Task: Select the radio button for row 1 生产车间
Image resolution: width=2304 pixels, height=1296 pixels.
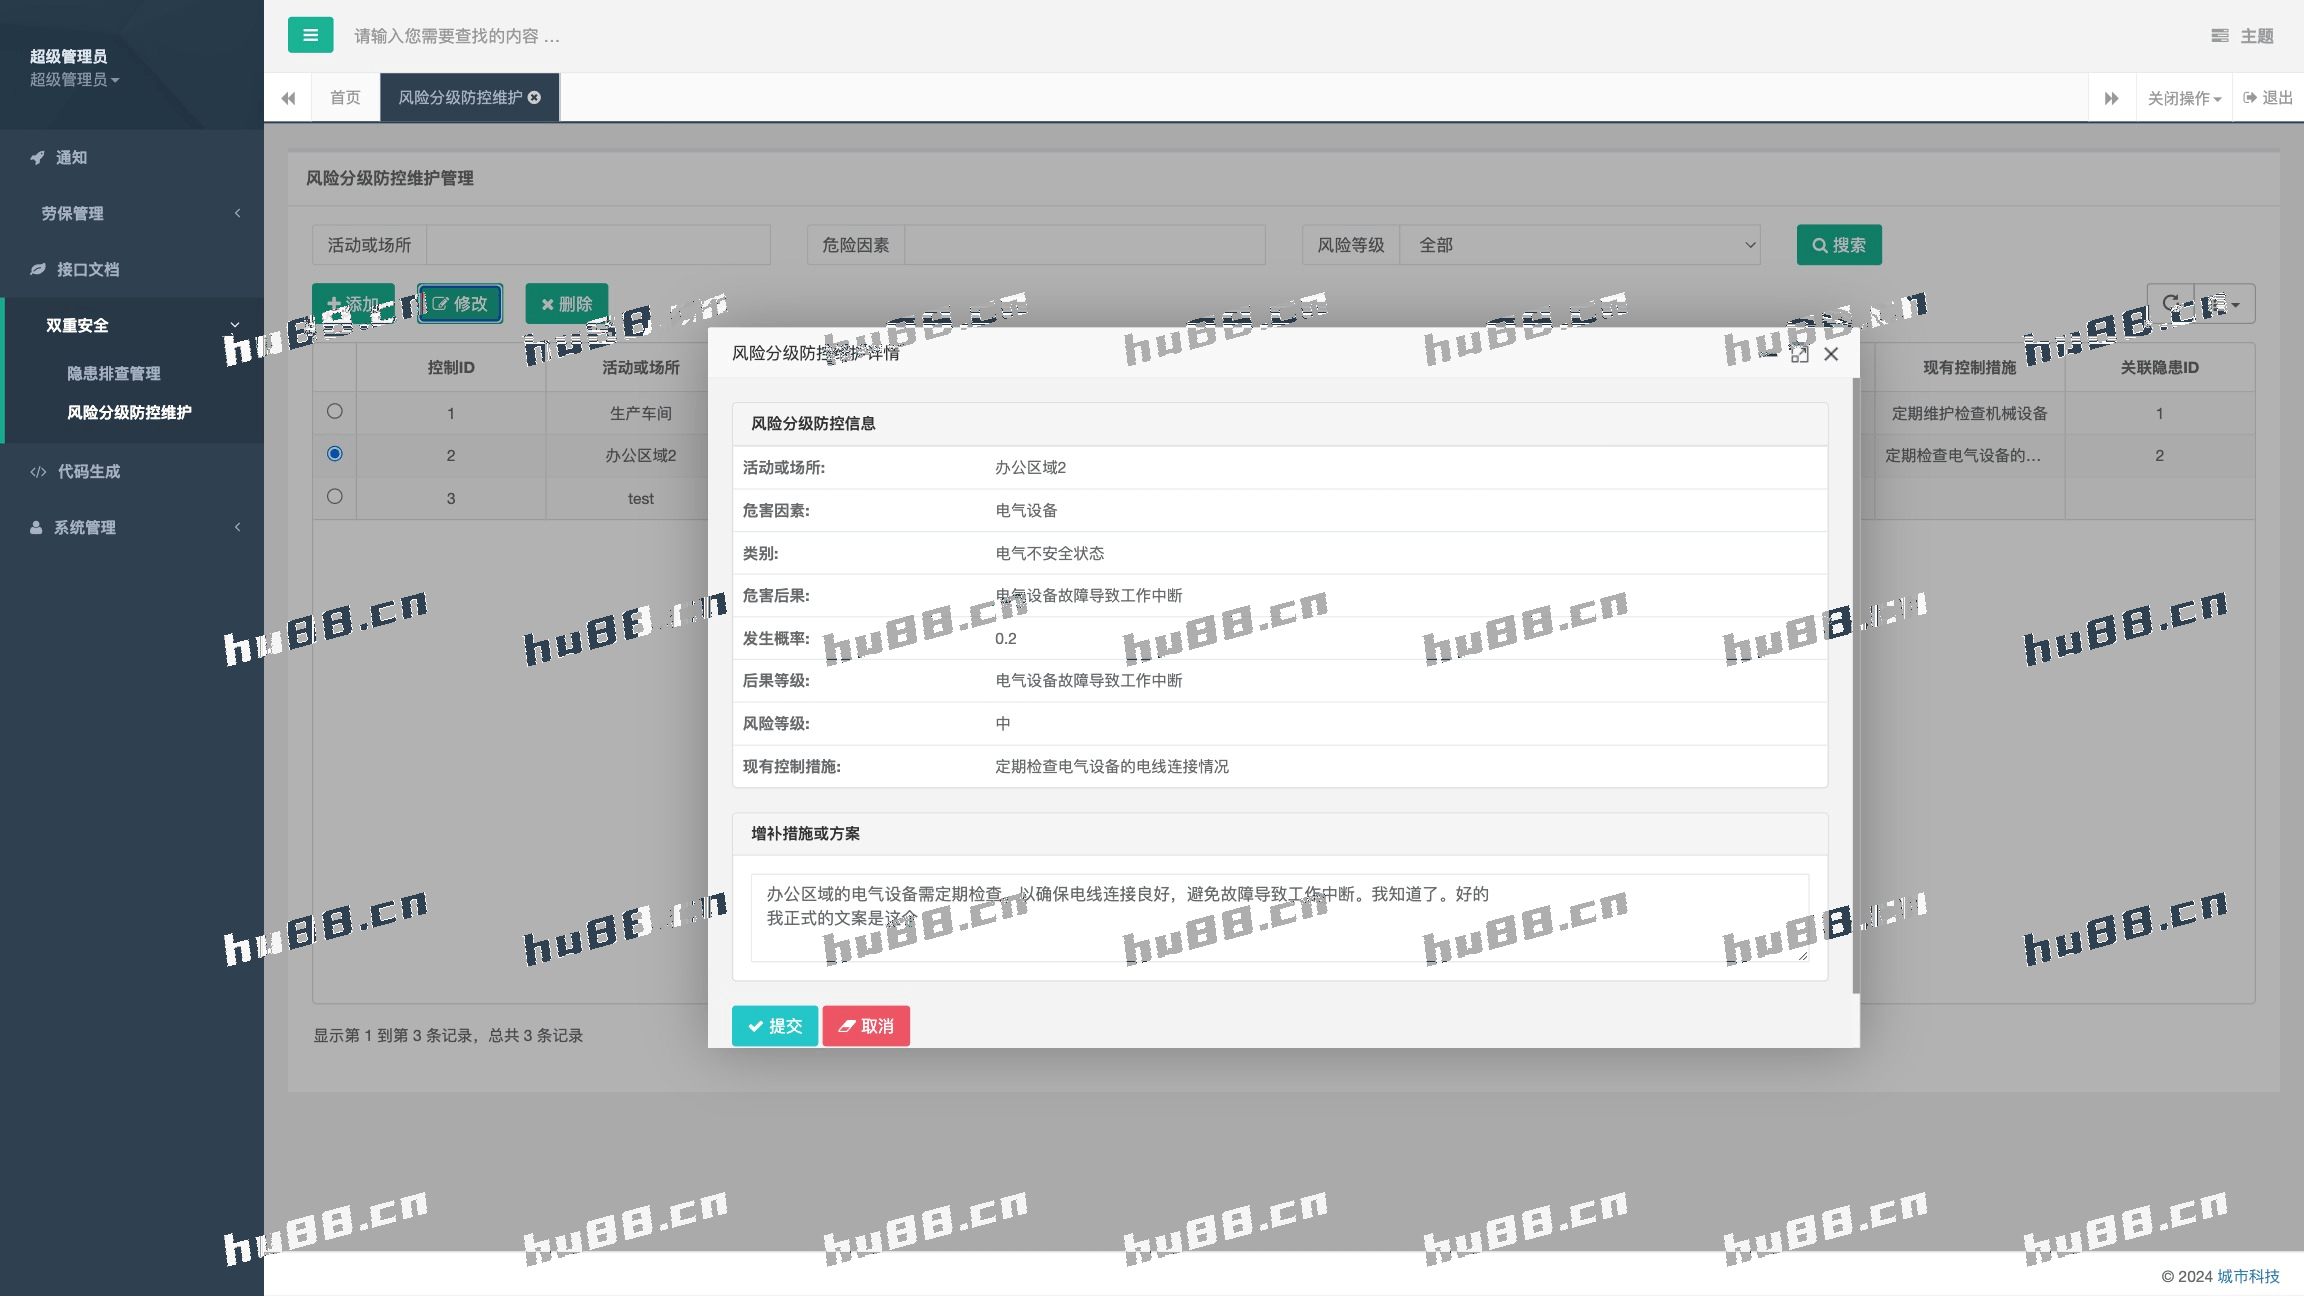Action: point(335,411)
